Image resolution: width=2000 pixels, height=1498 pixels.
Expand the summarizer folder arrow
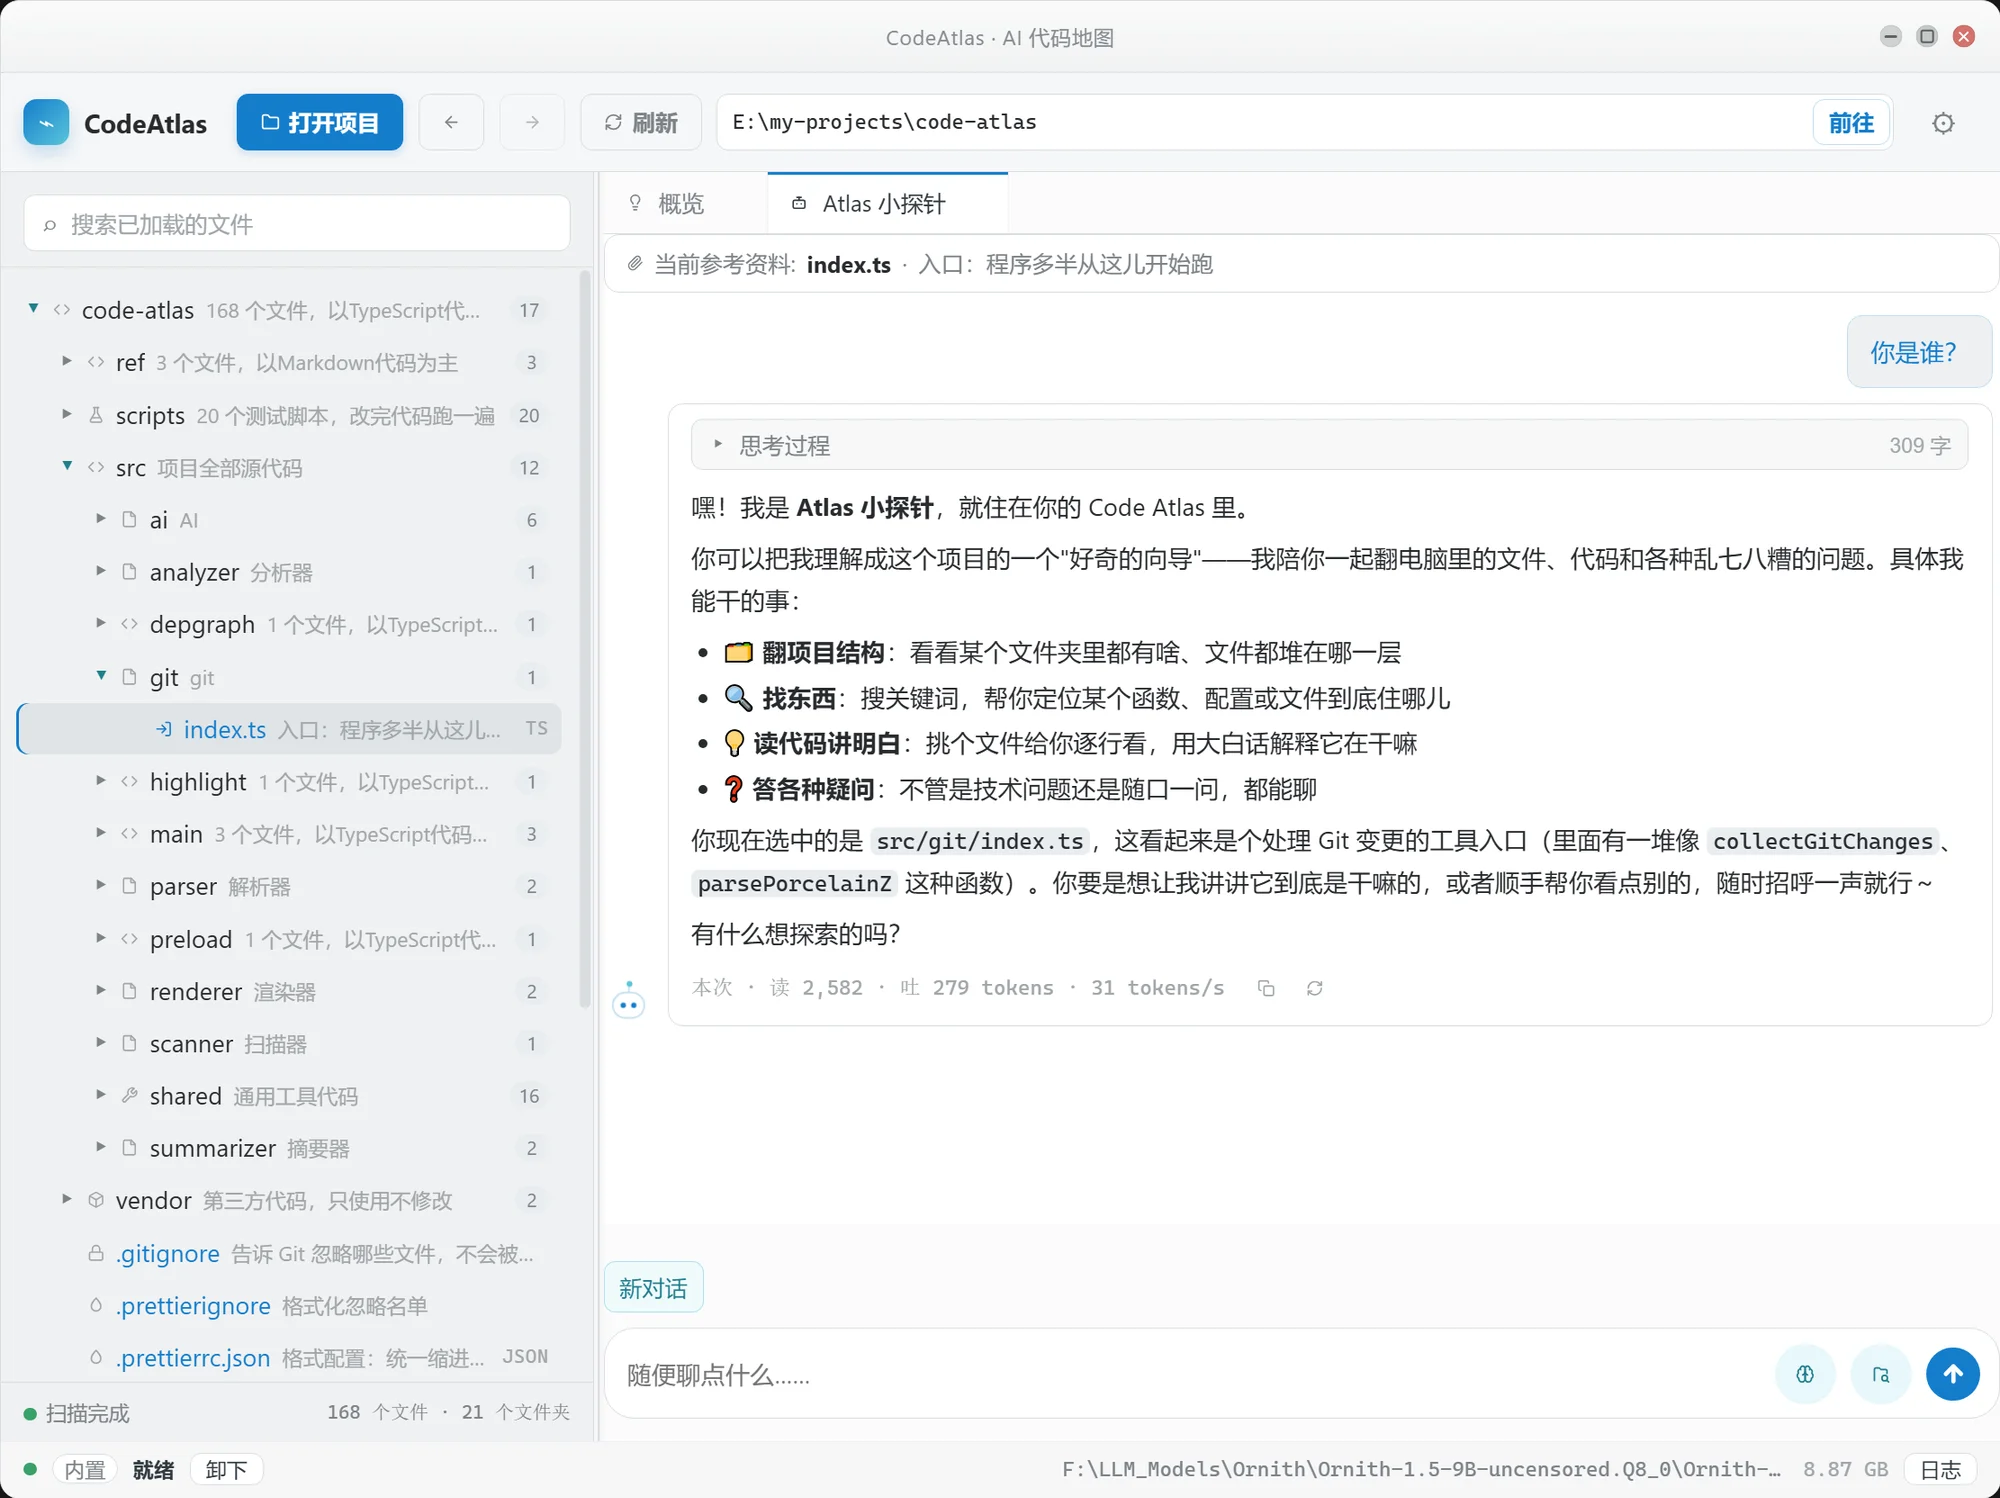(101, 1147)
